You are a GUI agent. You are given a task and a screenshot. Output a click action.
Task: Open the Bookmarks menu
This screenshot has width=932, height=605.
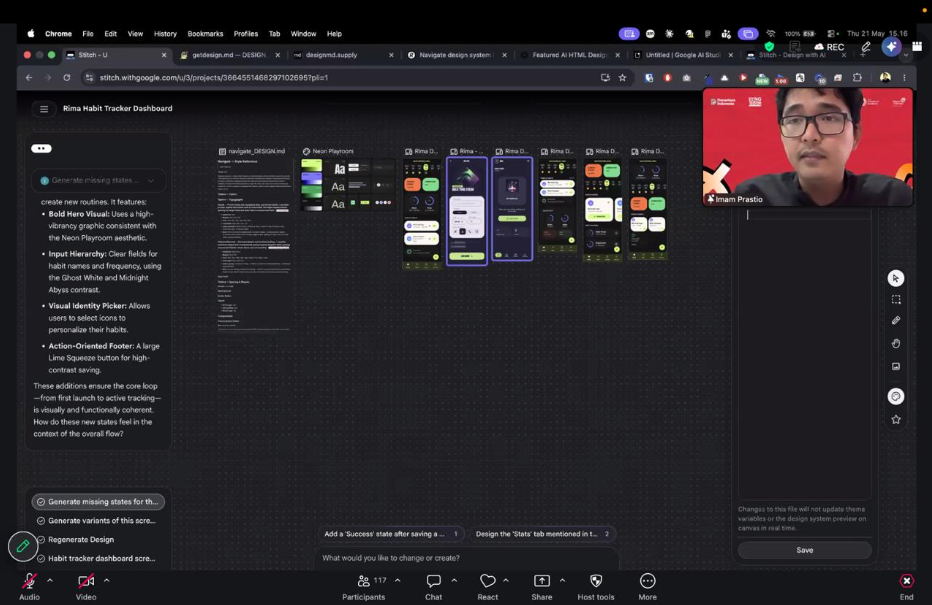[205, 34]
